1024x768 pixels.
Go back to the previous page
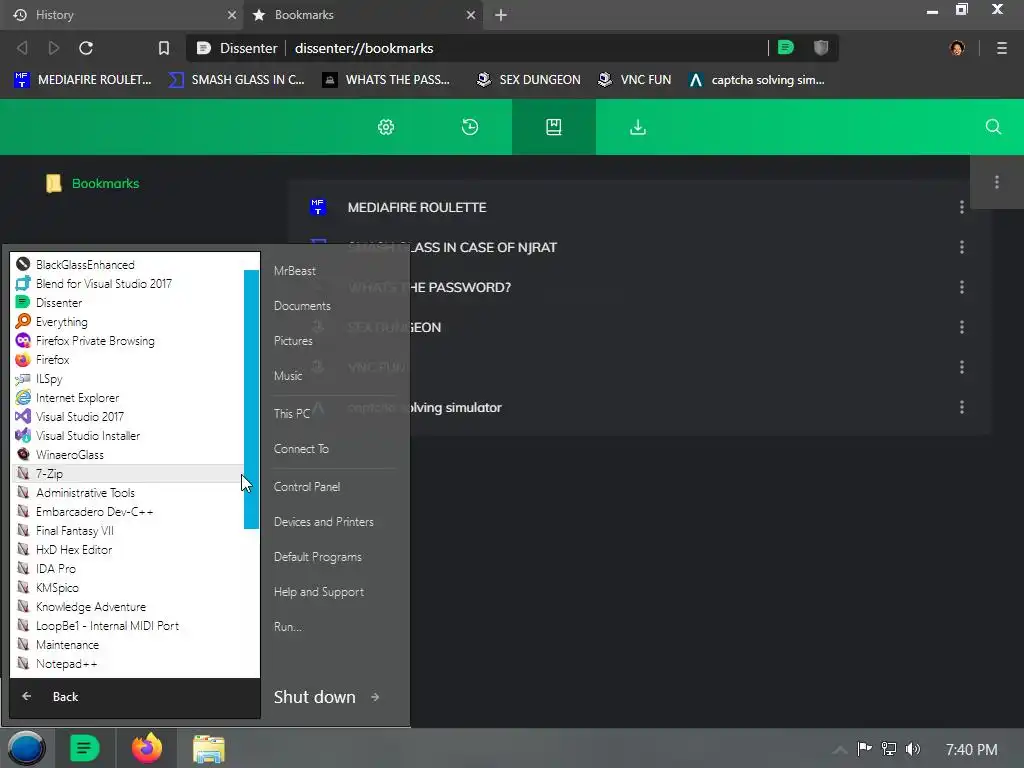(x=22, y=48)
